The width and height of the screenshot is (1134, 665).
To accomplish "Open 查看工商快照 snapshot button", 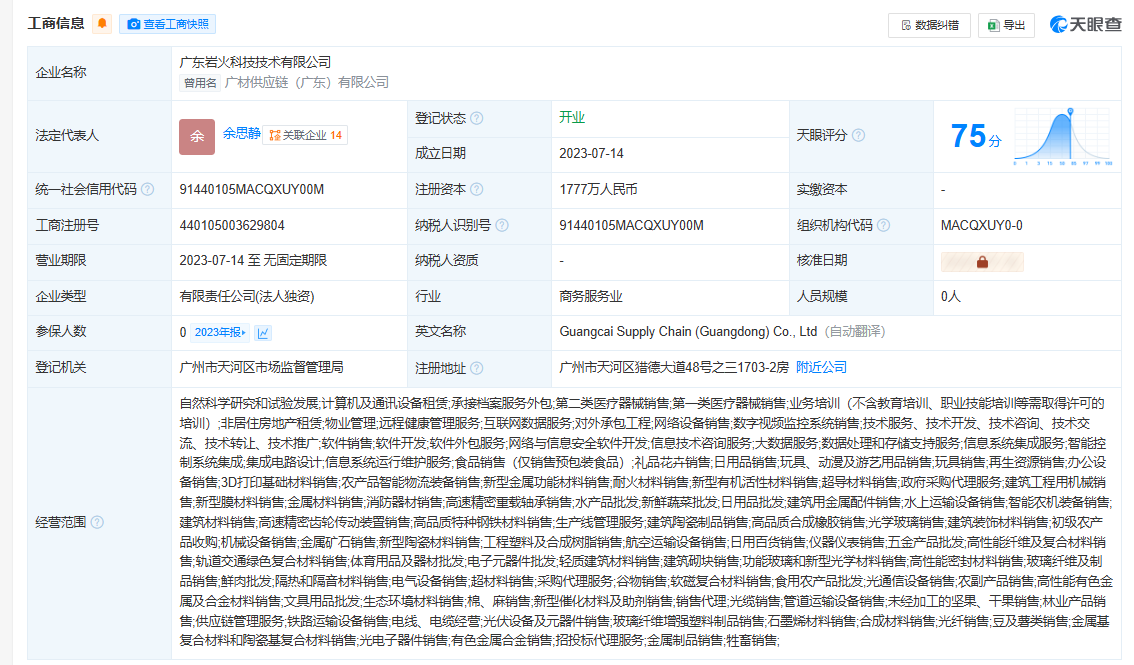I will tap(168, 24).
